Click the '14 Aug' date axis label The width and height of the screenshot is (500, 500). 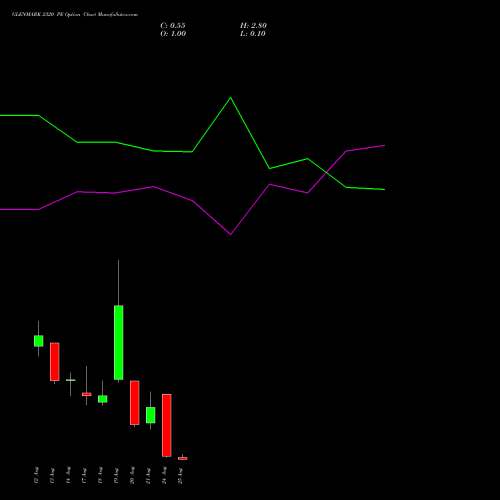pyautogui.click(x=68, y=475)
